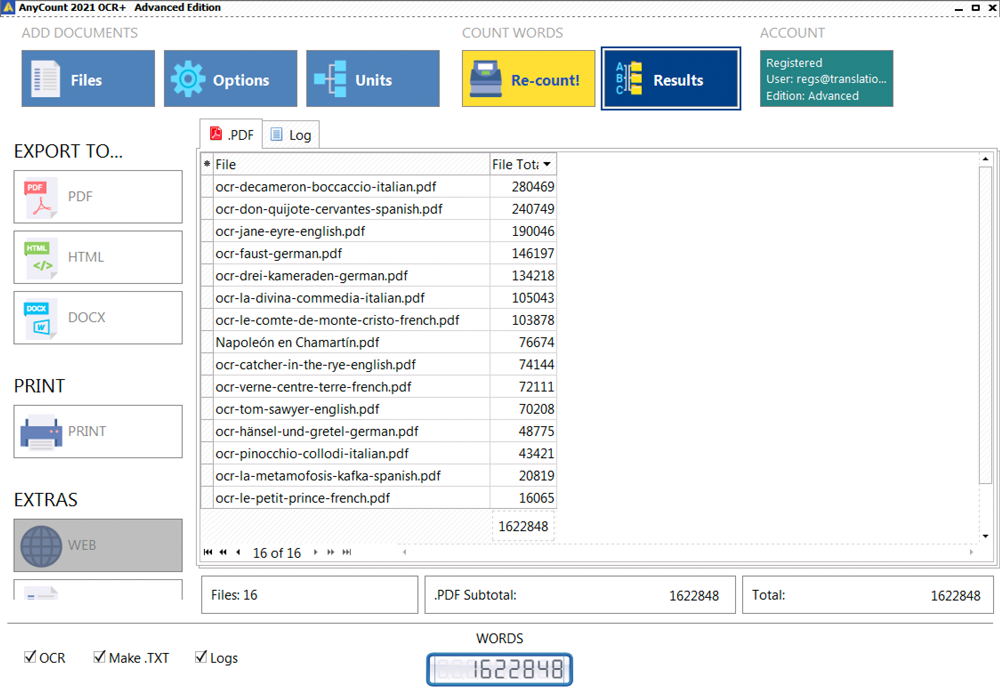The height and width of the screenshot is (699, 1000).
Task: Click the horizontal scrollbar right arrow
Action: click(x=971, y=552)
